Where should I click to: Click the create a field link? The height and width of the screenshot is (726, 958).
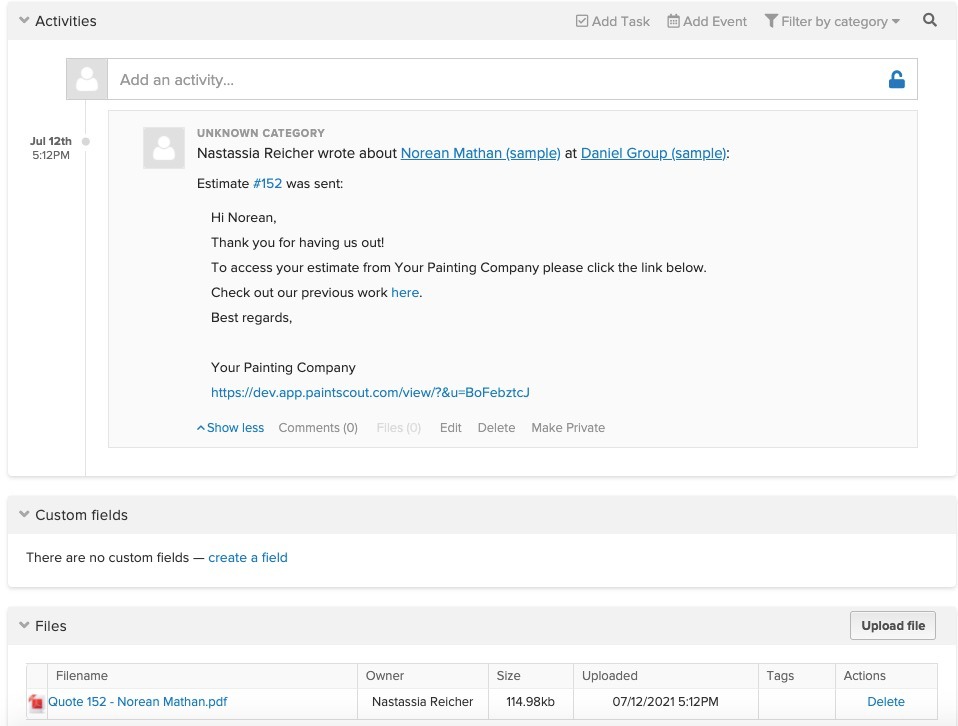[x=248, y=557]
